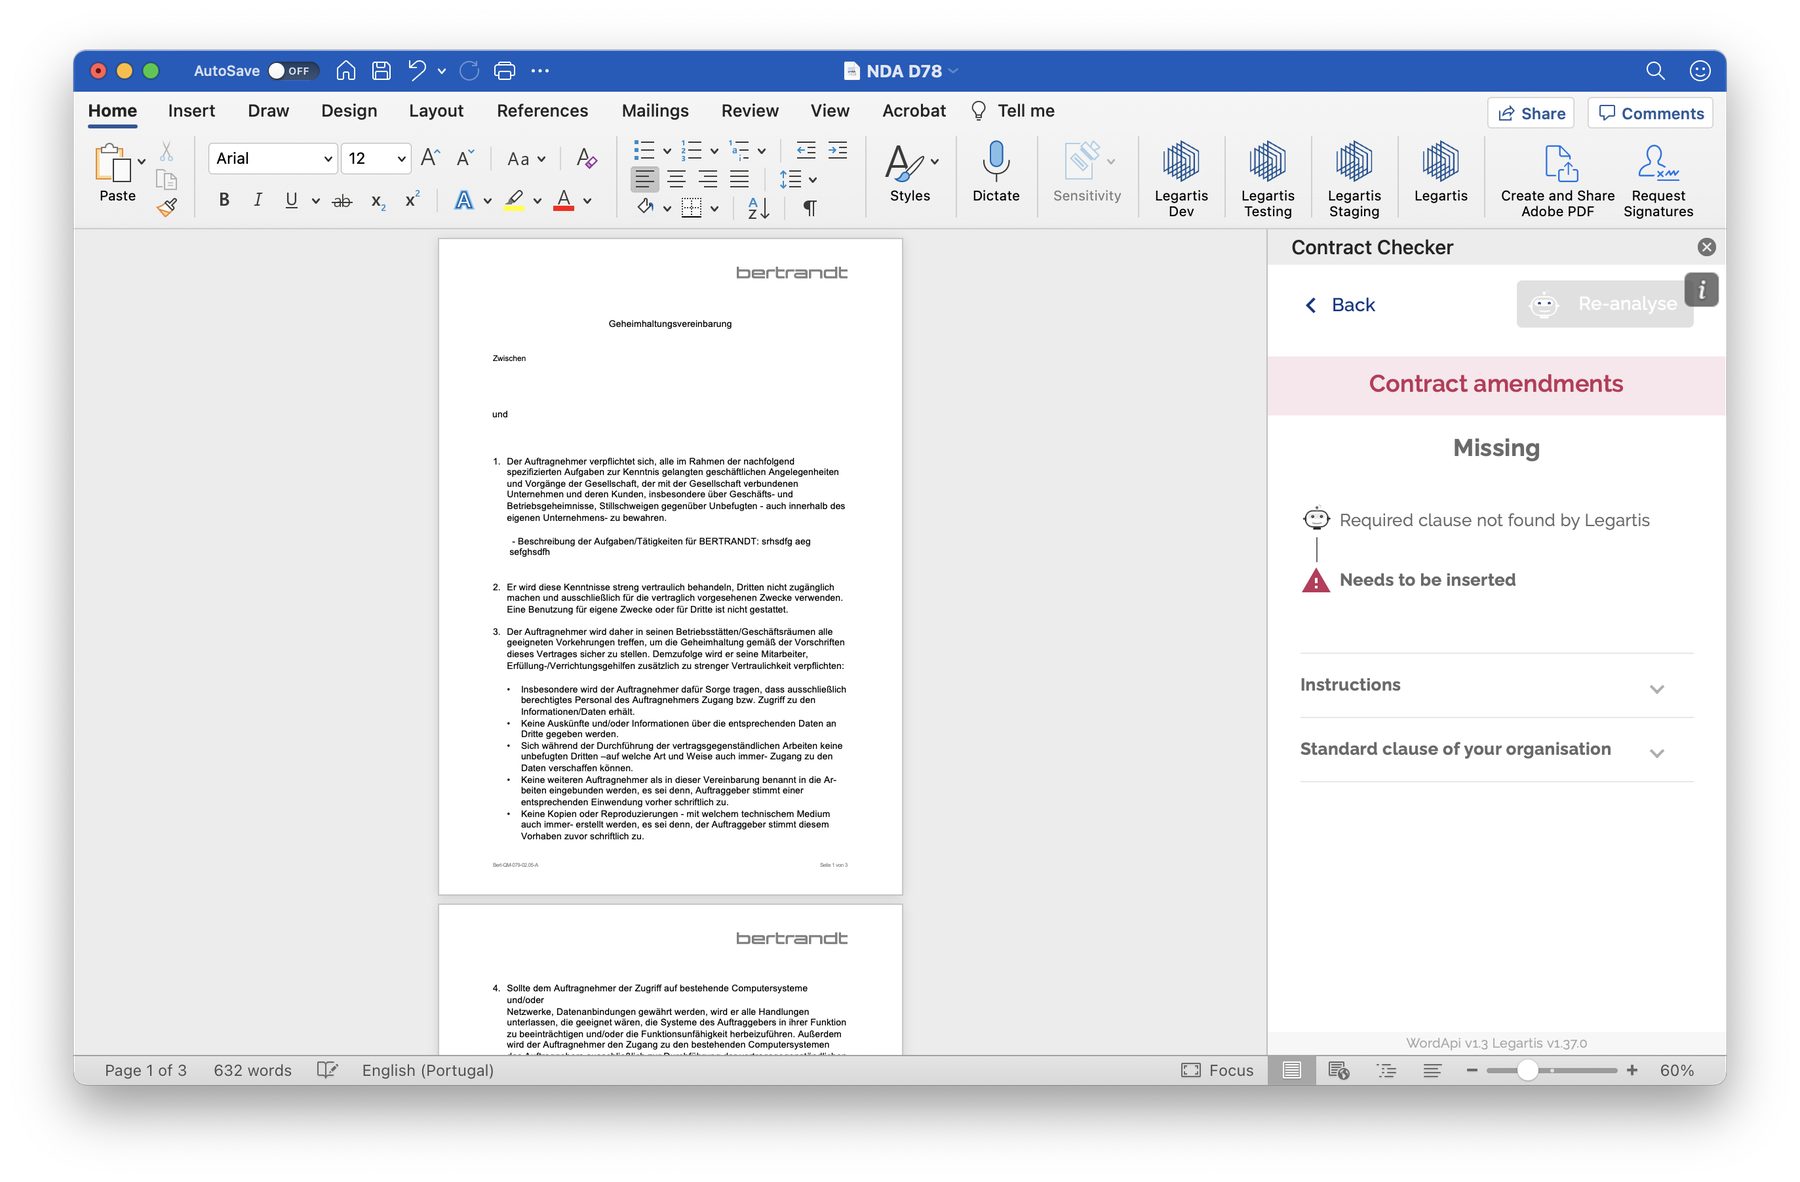Click the 632 words count
Screen dimensions: 1800x1182
pyautogui.click(x=253, y=1070)
